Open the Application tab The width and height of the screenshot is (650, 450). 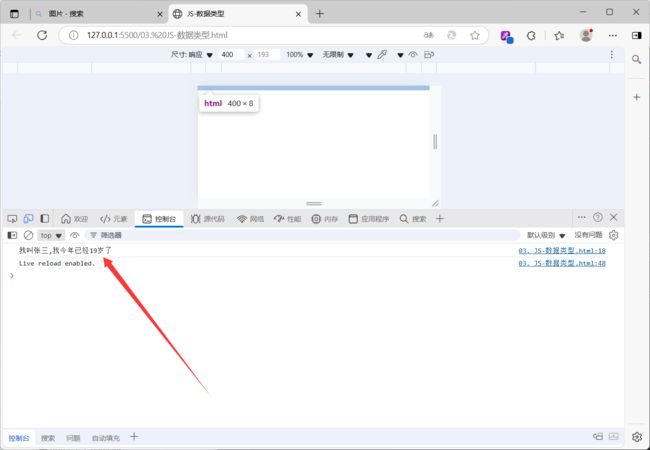point(369,219)
